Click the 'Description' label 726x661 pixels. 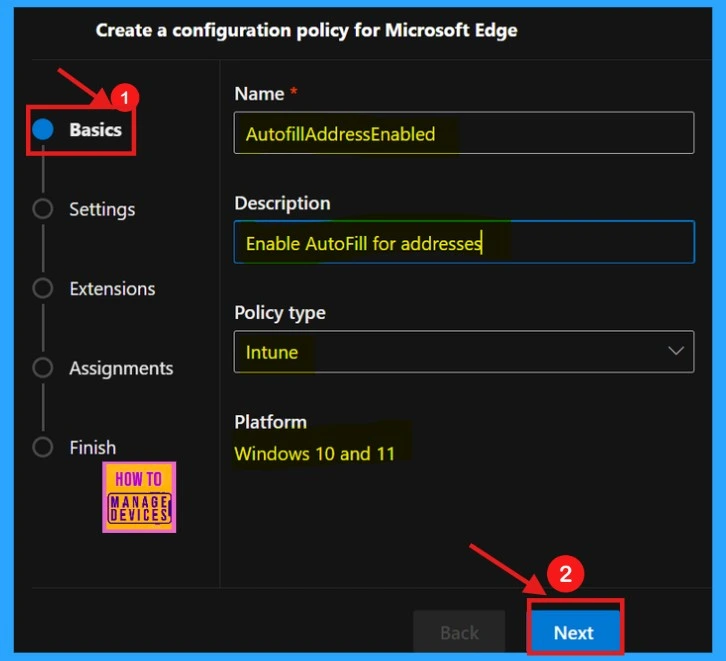pos(282,204)
